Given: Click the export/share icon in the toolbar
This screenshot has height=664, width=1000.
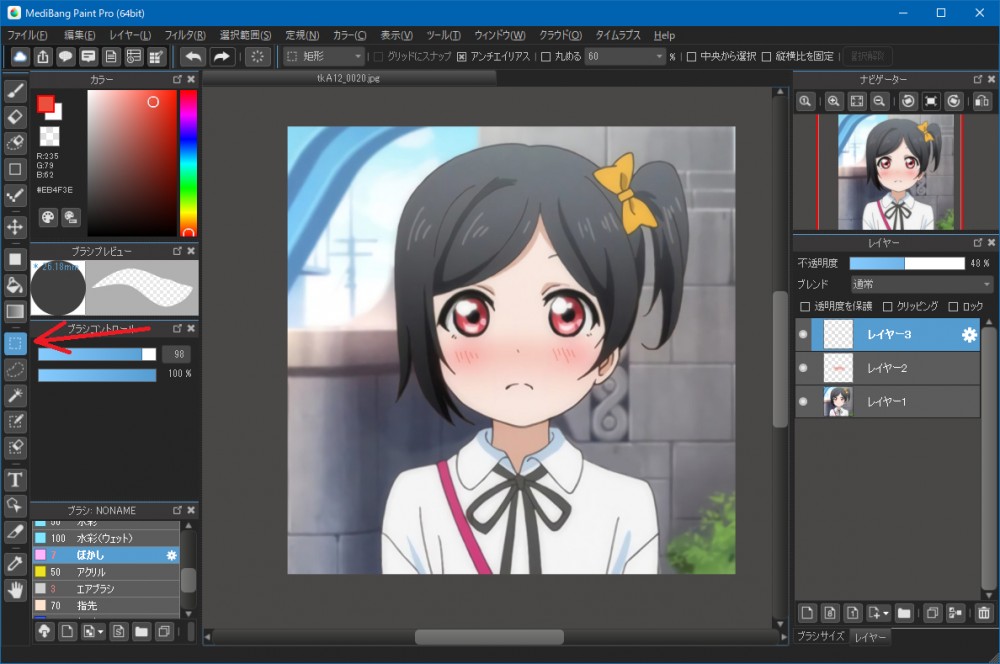Looking at the screenshot, I should click(43, 57).
